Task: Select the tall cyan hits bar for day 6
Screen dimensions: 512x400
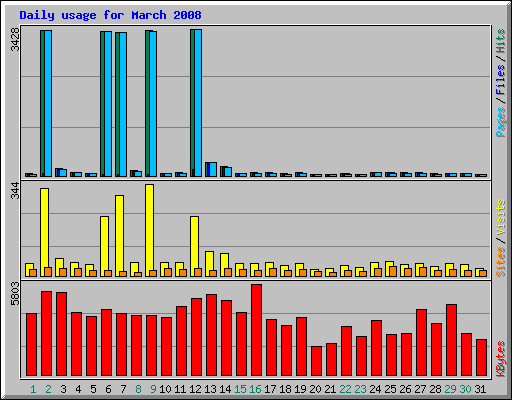Action: [108, 104]
